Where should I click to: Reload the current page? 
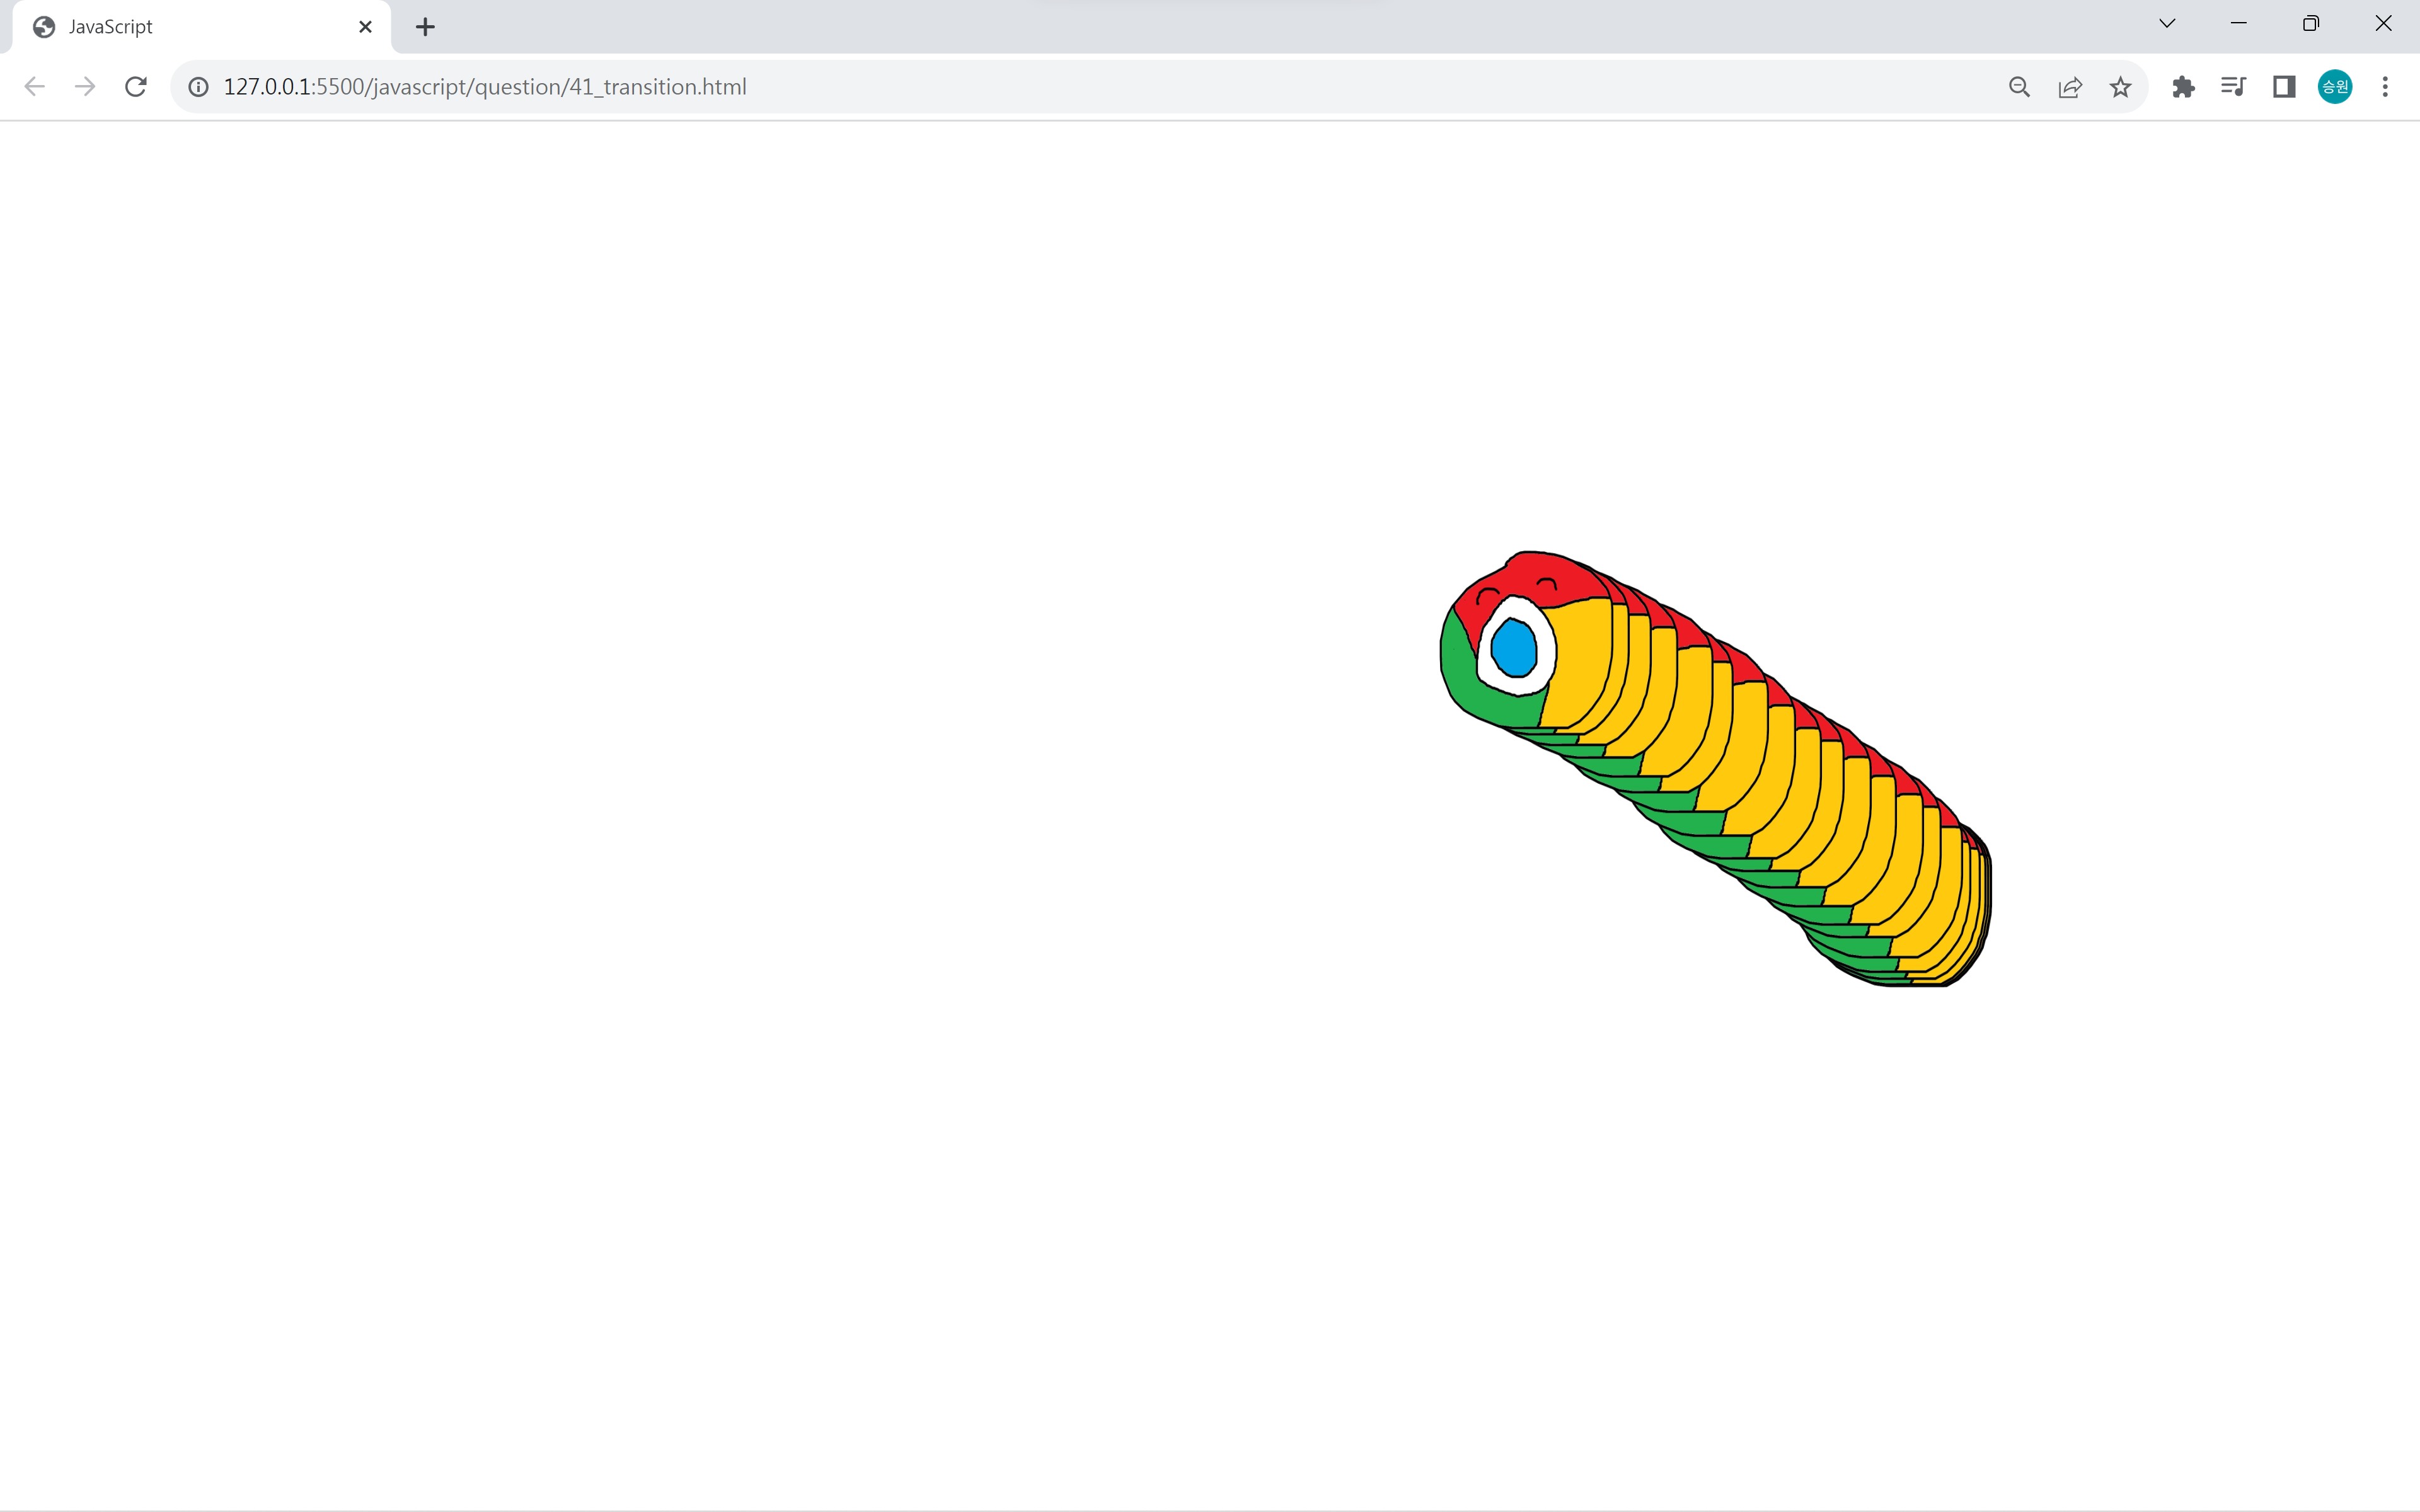point(136,87)
